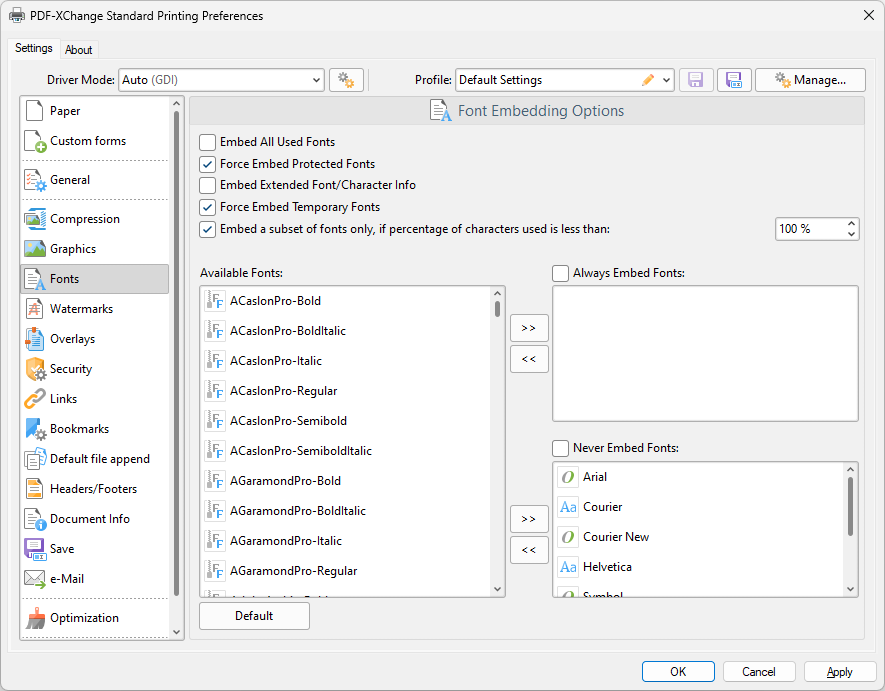Uncheck Force Embed Protected Fonts
Image resolution: width=885 pixels, height=691 pixels.
(208, 164)
